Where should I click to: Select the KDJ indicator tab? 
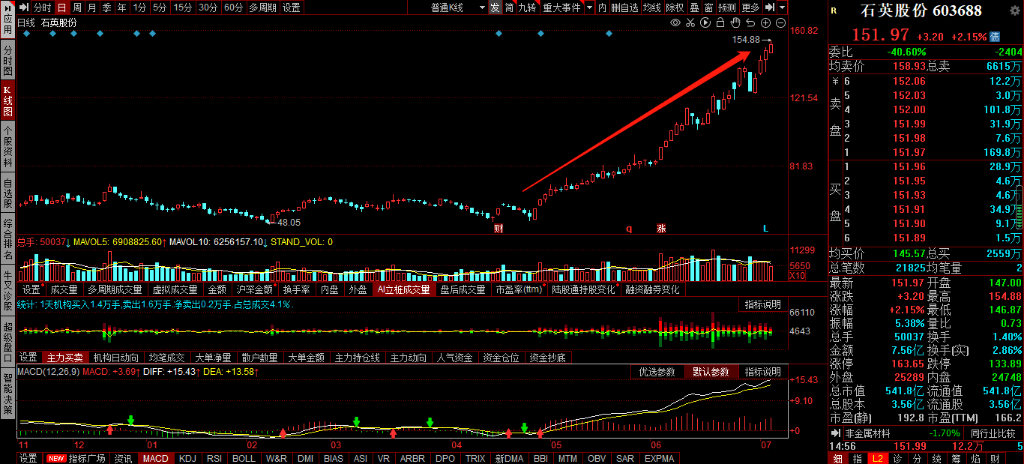point(186,458)
